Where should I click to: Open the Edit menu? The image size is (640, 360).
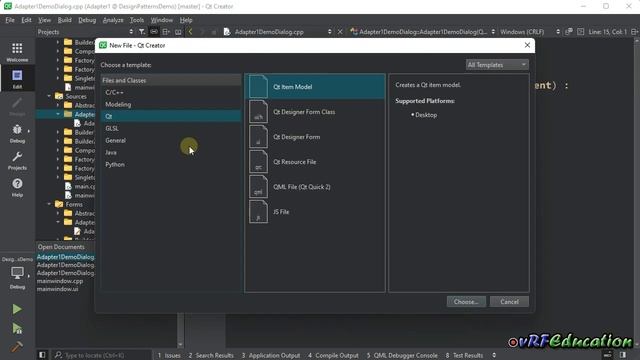pyautogui.click(x=27, y=20)
